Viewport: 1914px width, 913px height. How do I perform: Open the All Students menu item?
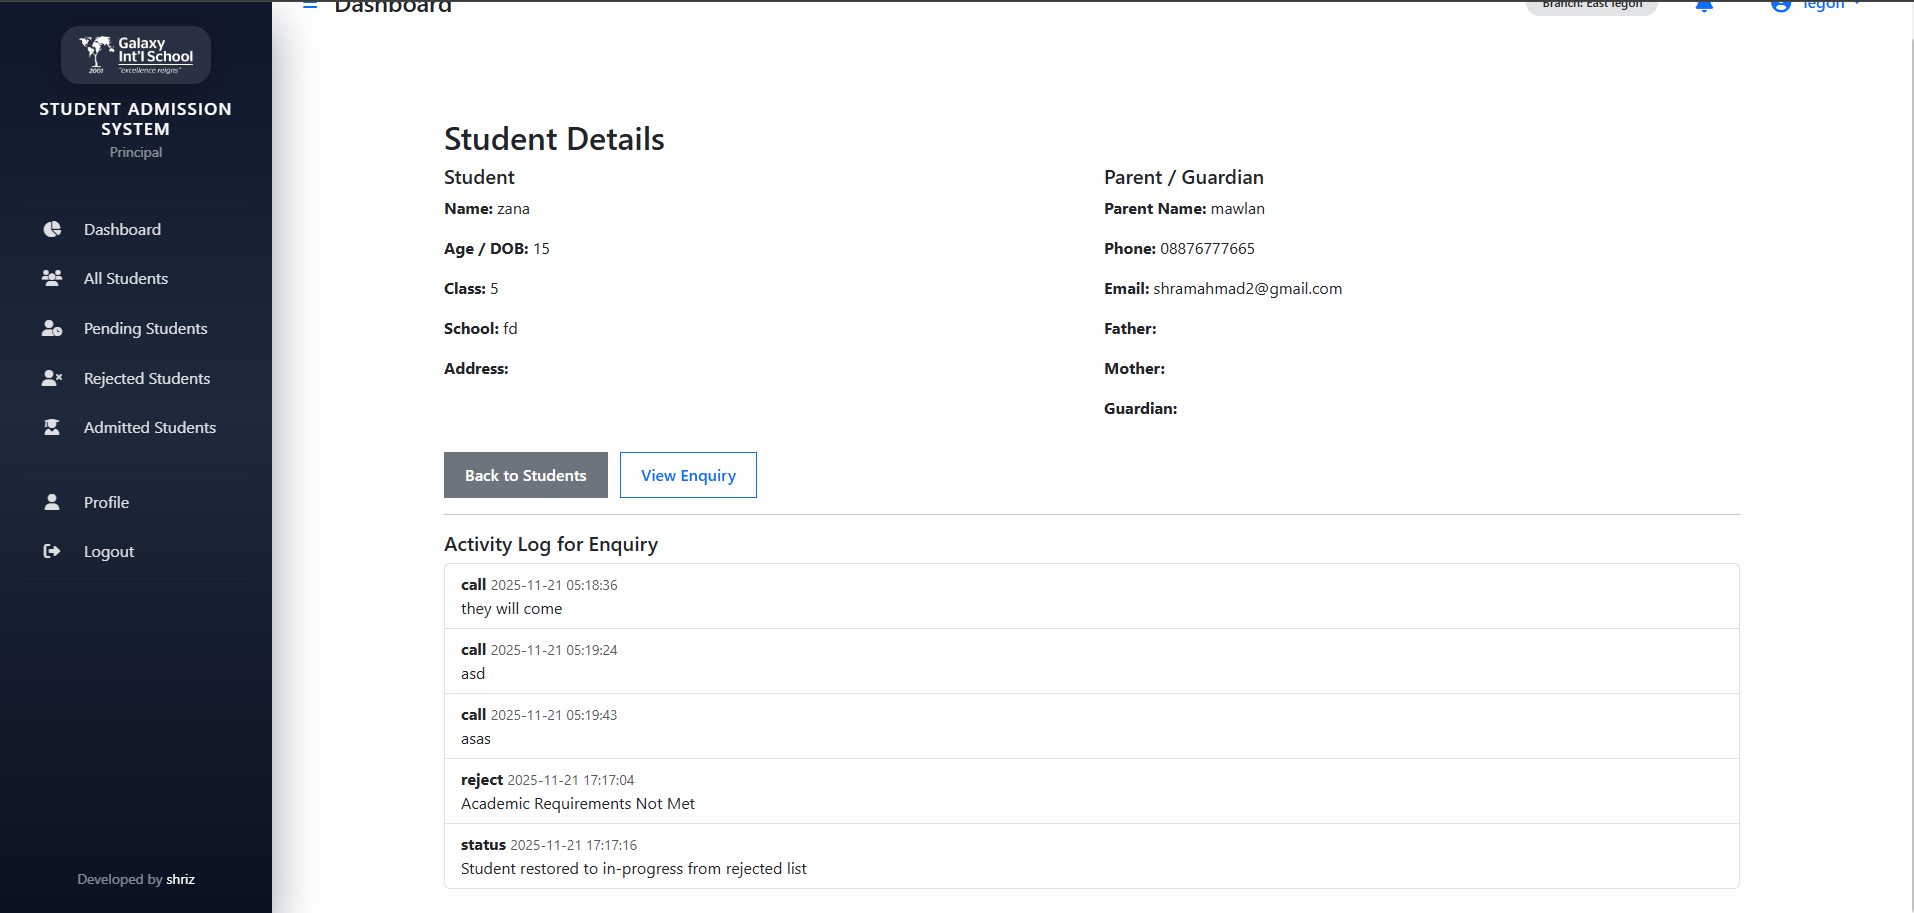(x=126, y=278)
